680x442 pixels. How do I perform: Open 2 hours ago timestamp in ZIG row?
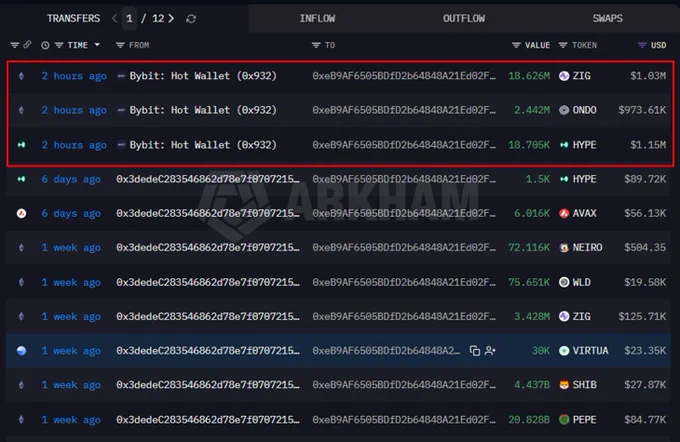click(74, 76)
